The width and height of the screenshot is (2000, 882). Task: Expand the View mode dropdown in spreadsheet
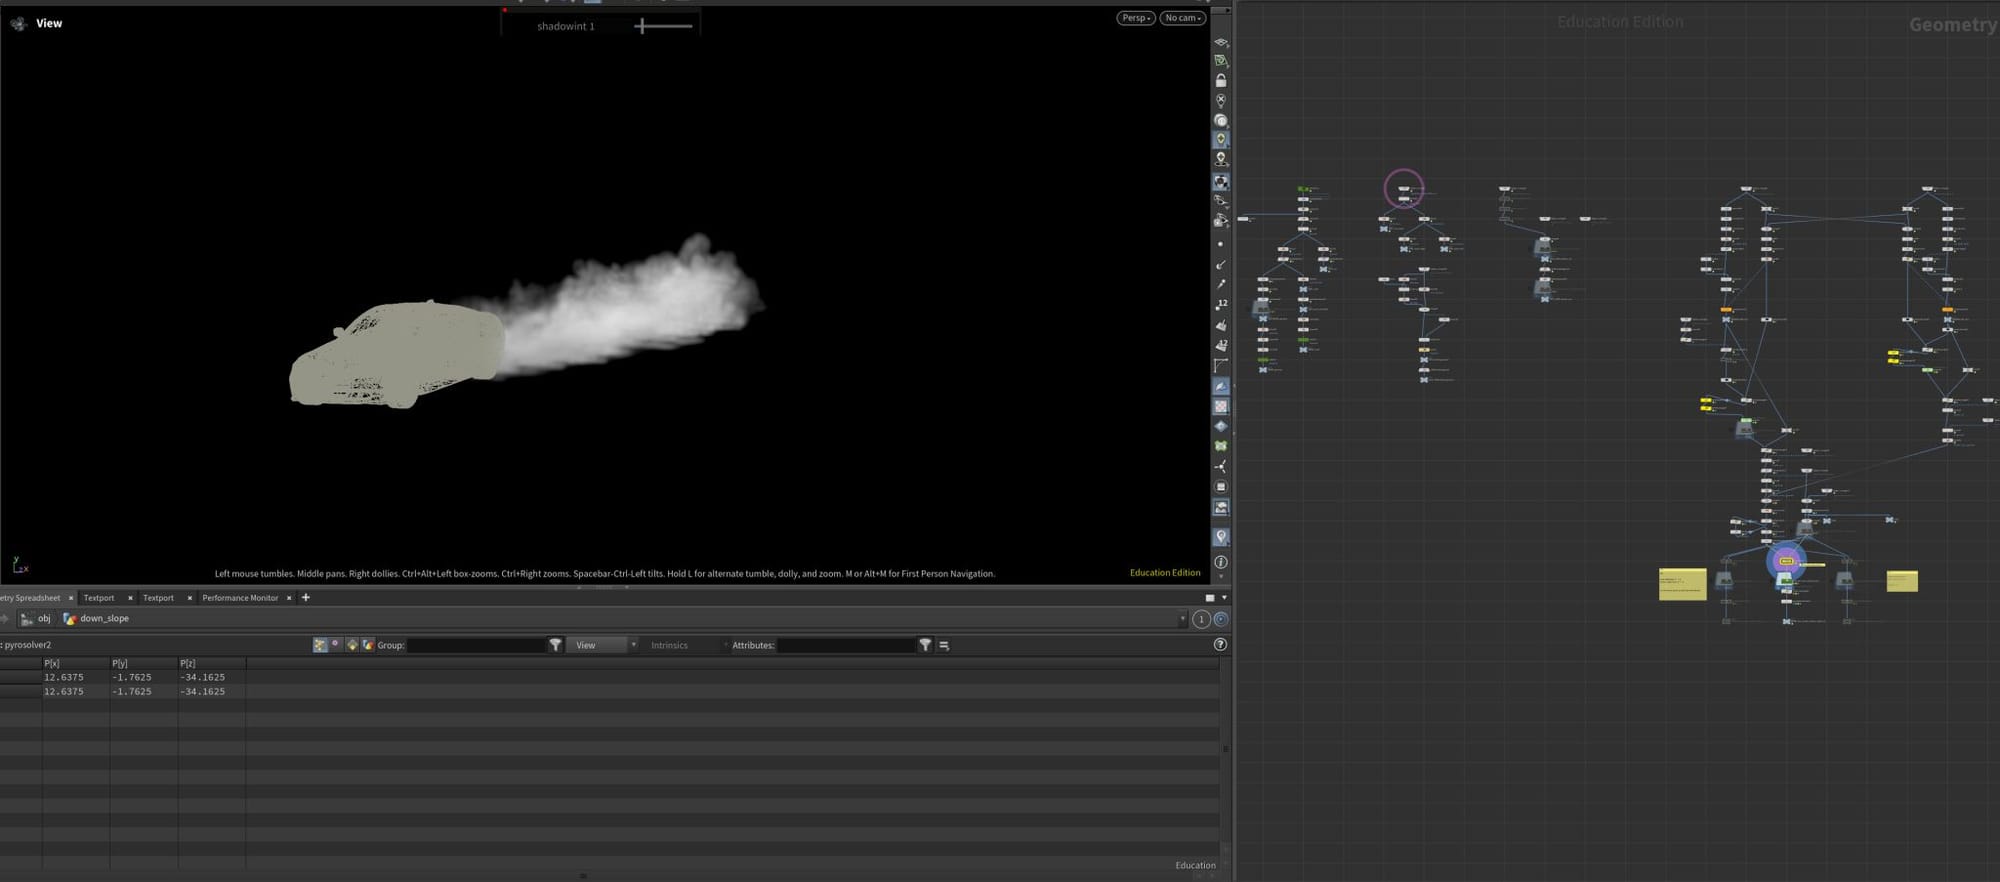[x=602, y=645]
